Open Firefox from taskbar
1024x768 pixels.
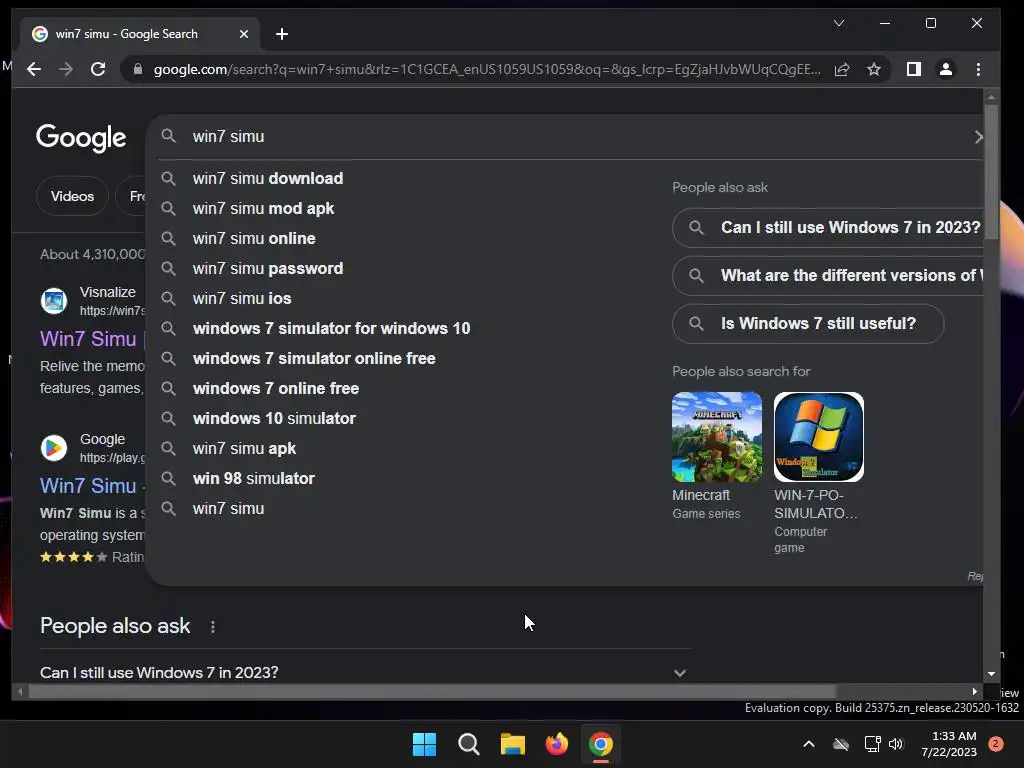pos(557,744)
